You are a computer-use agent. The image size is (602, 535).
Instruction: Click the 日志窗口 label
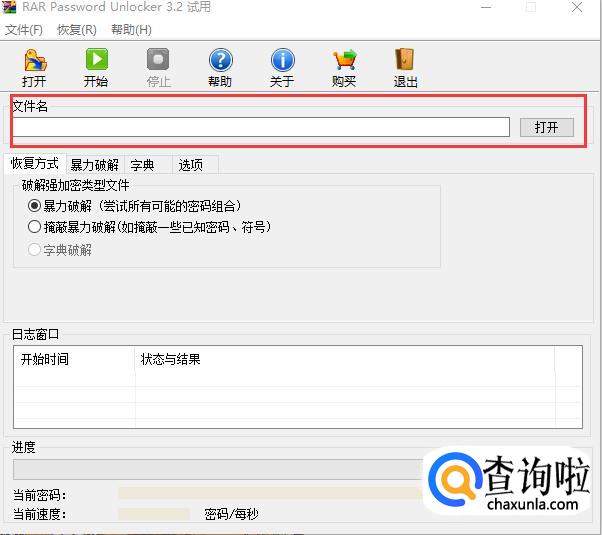pyautogui.click(x=35, y=334)
